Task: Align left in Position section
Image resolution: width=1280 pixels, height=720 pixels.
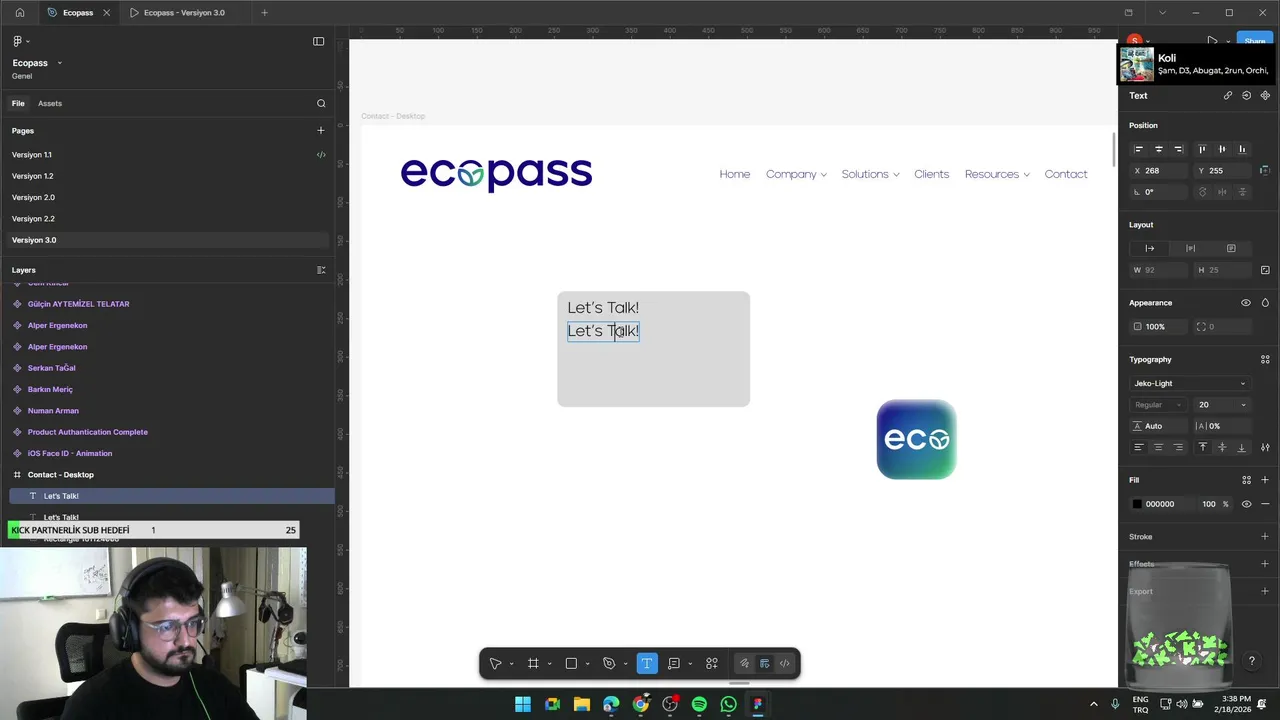Action: (1138, 149)
